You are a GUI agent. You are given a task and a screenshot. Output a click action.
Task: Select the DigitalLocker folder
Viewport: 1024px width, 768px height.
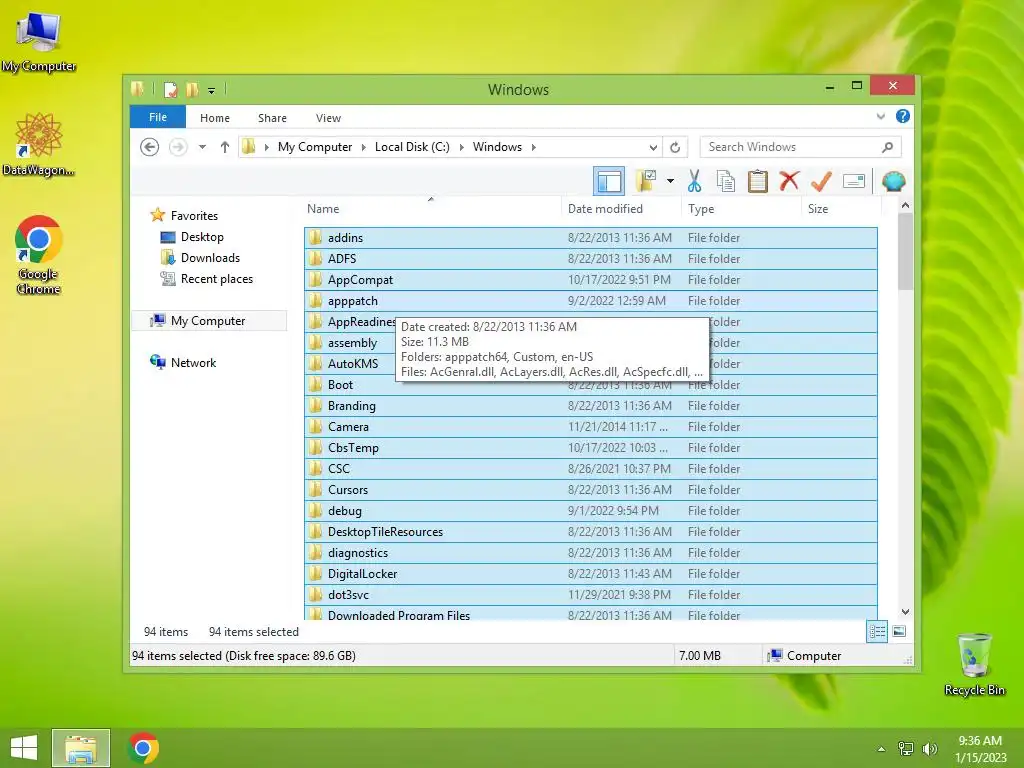click(590, 573)
